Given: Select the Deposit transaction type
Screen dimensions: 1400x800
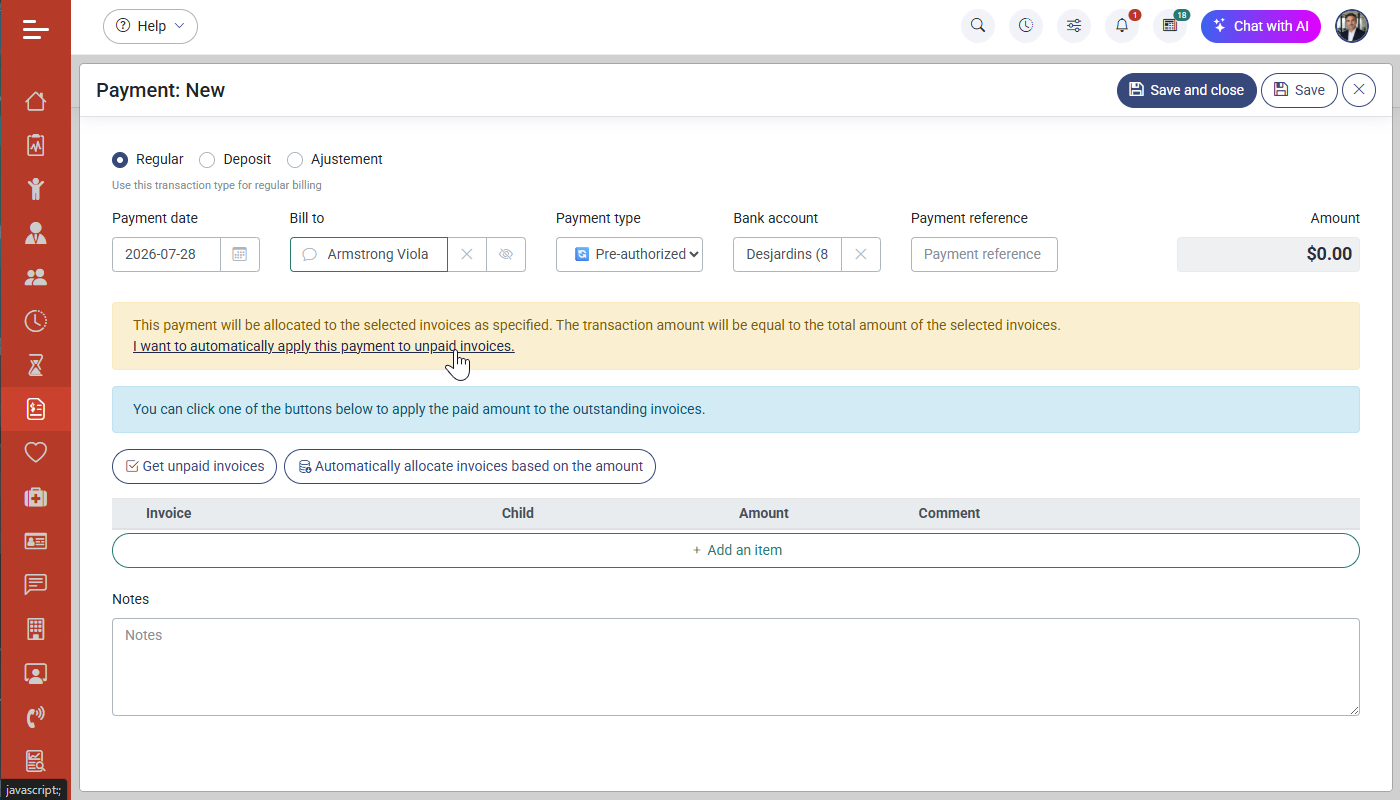Looking at the screenshot, I should tap(207, 159).
